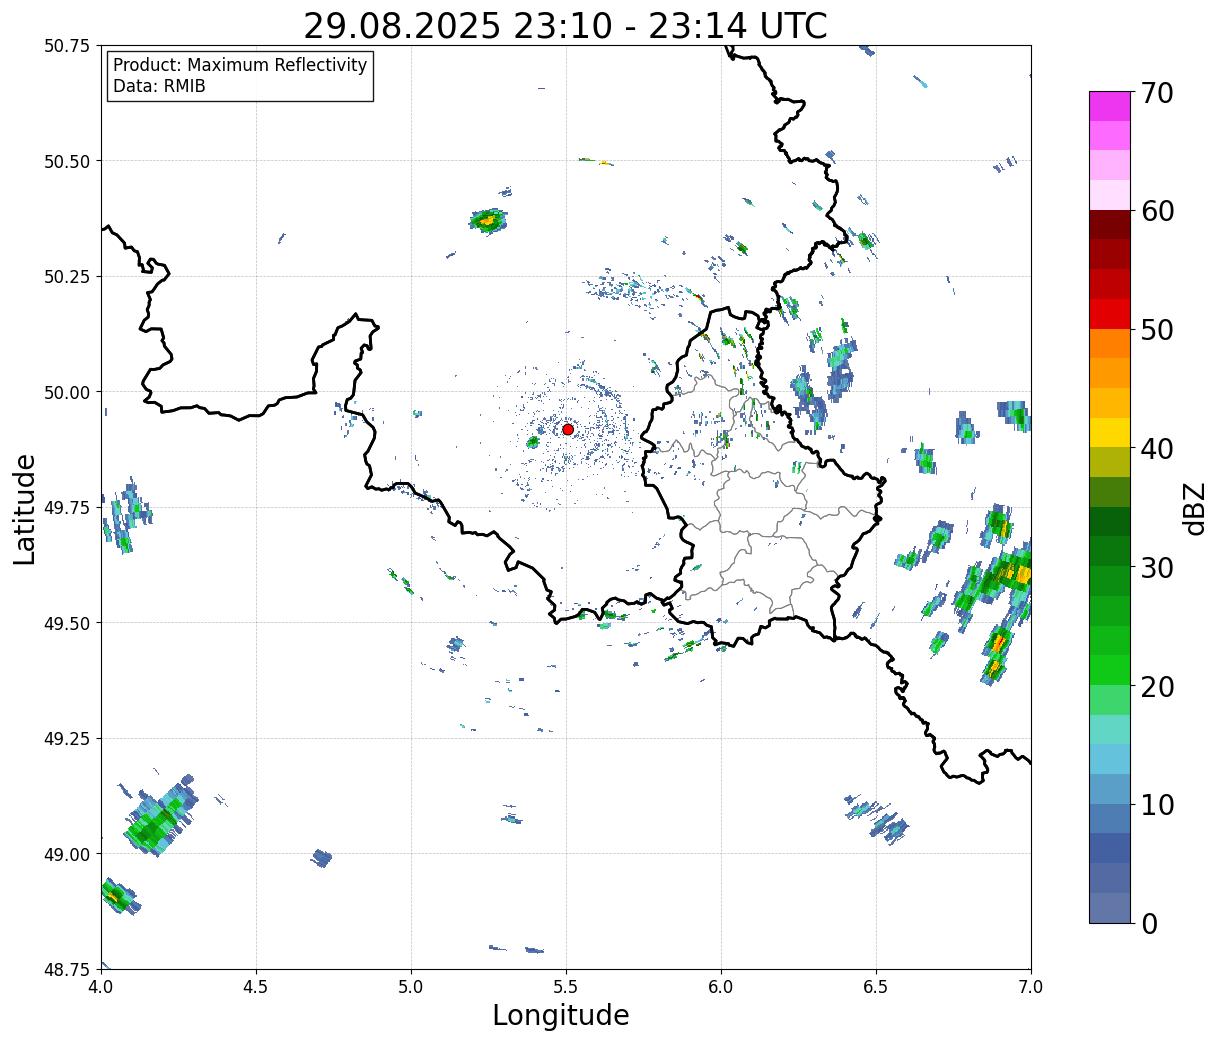
Task: Click the 'dBZ' colorbar label
Action: click(1194, 508)
